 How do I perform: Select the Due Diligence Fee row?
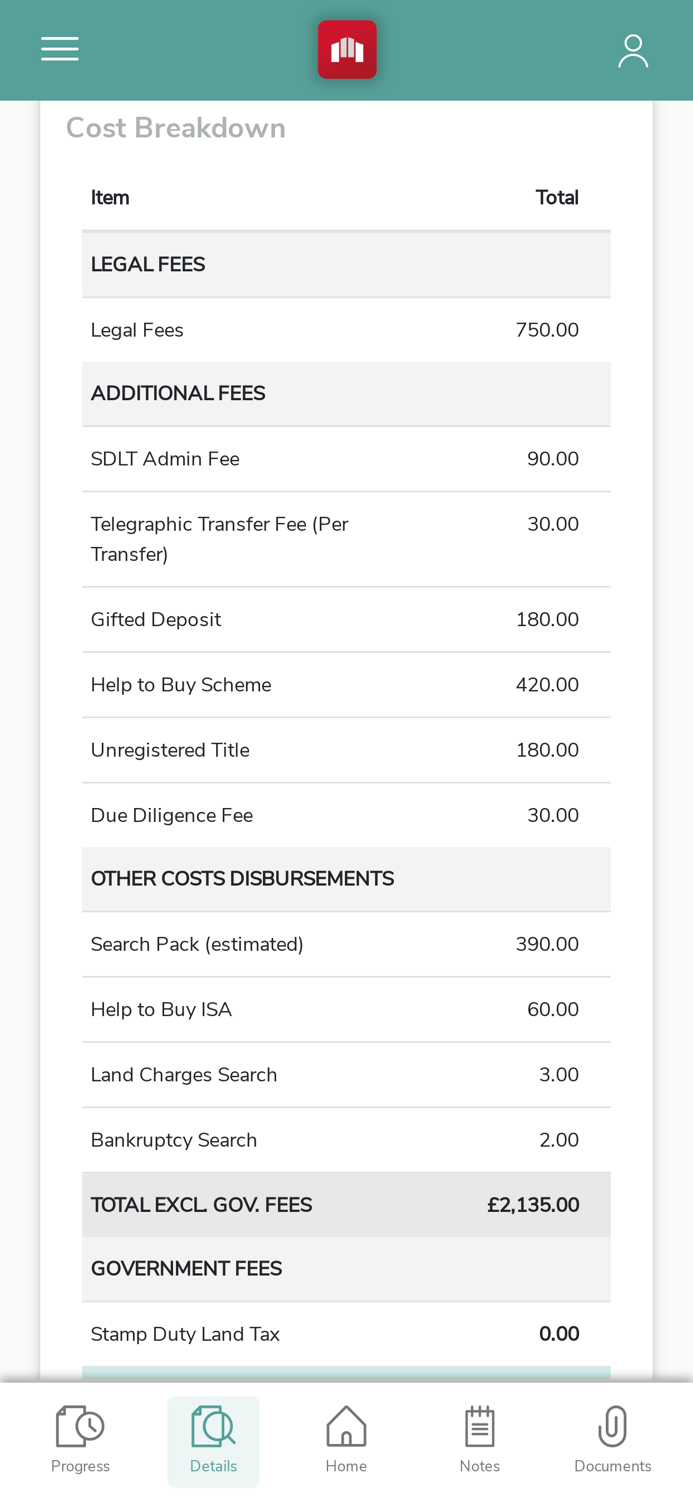[346, 815]
